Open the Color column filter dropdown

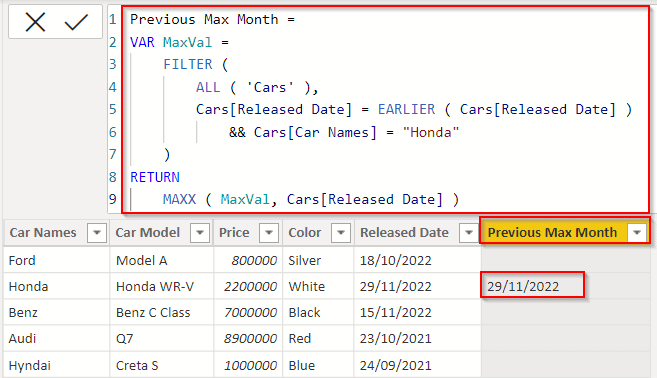tap(341, 233)
